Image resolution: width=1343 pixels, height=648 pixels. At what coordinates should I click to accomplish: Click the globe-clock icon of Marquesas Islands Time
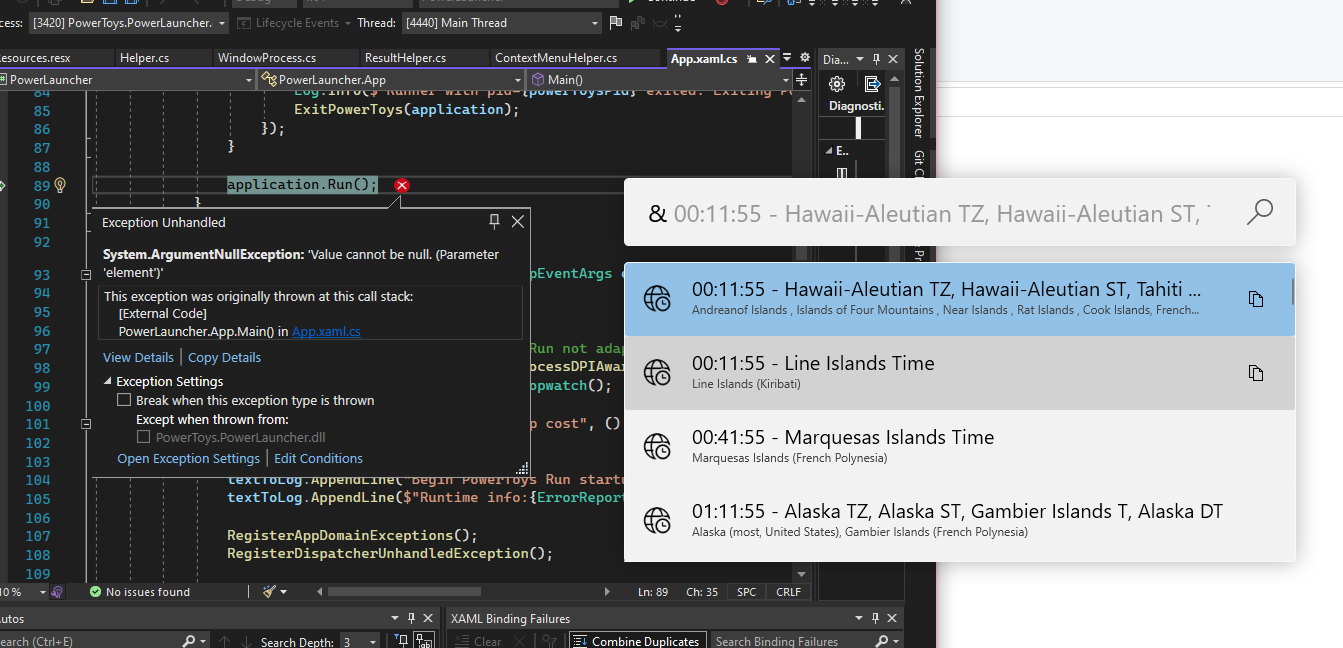click(x=657, y=446)
